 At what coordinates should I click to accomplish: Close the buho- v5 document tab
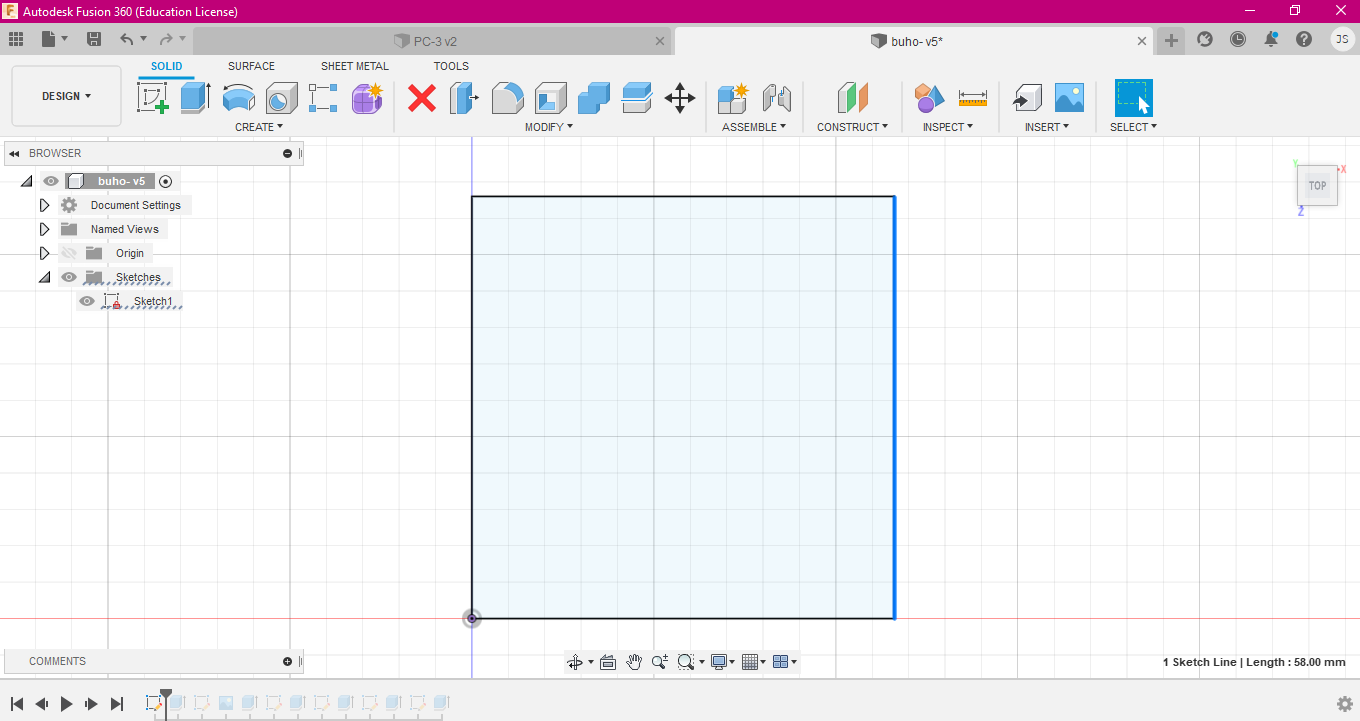[1143, 41]
